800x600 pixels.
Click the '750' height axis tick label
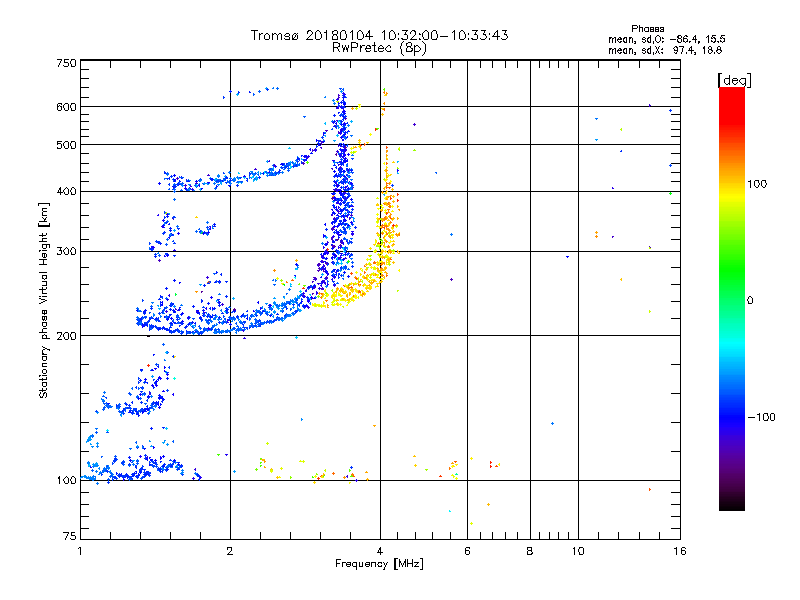[x=66, y=63]
